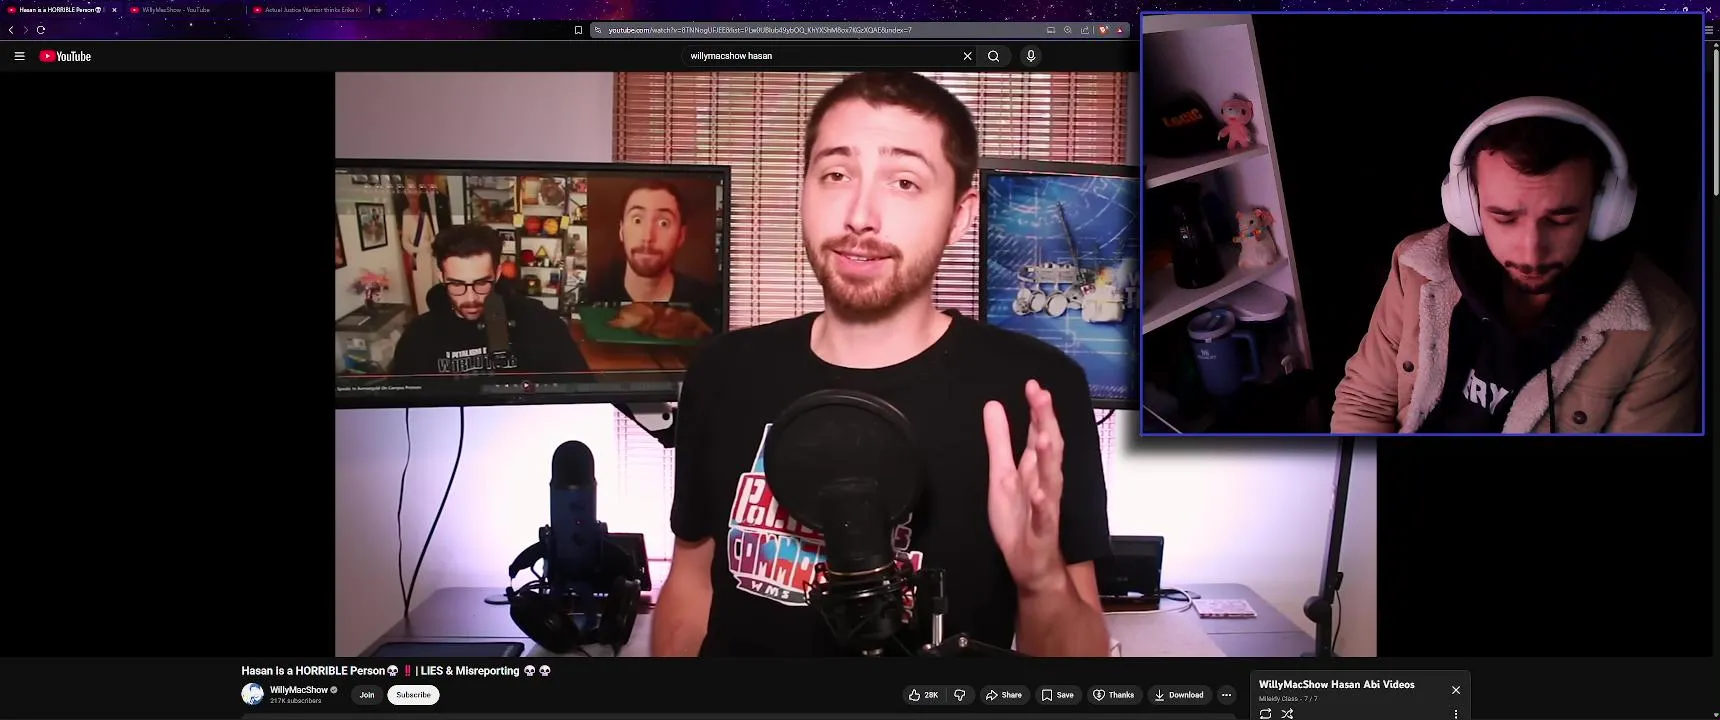The width and height of the screenshot is (1720, 720).
Task: Click the Brave Rewards triangle icon
Action: tap(1120, 30)
